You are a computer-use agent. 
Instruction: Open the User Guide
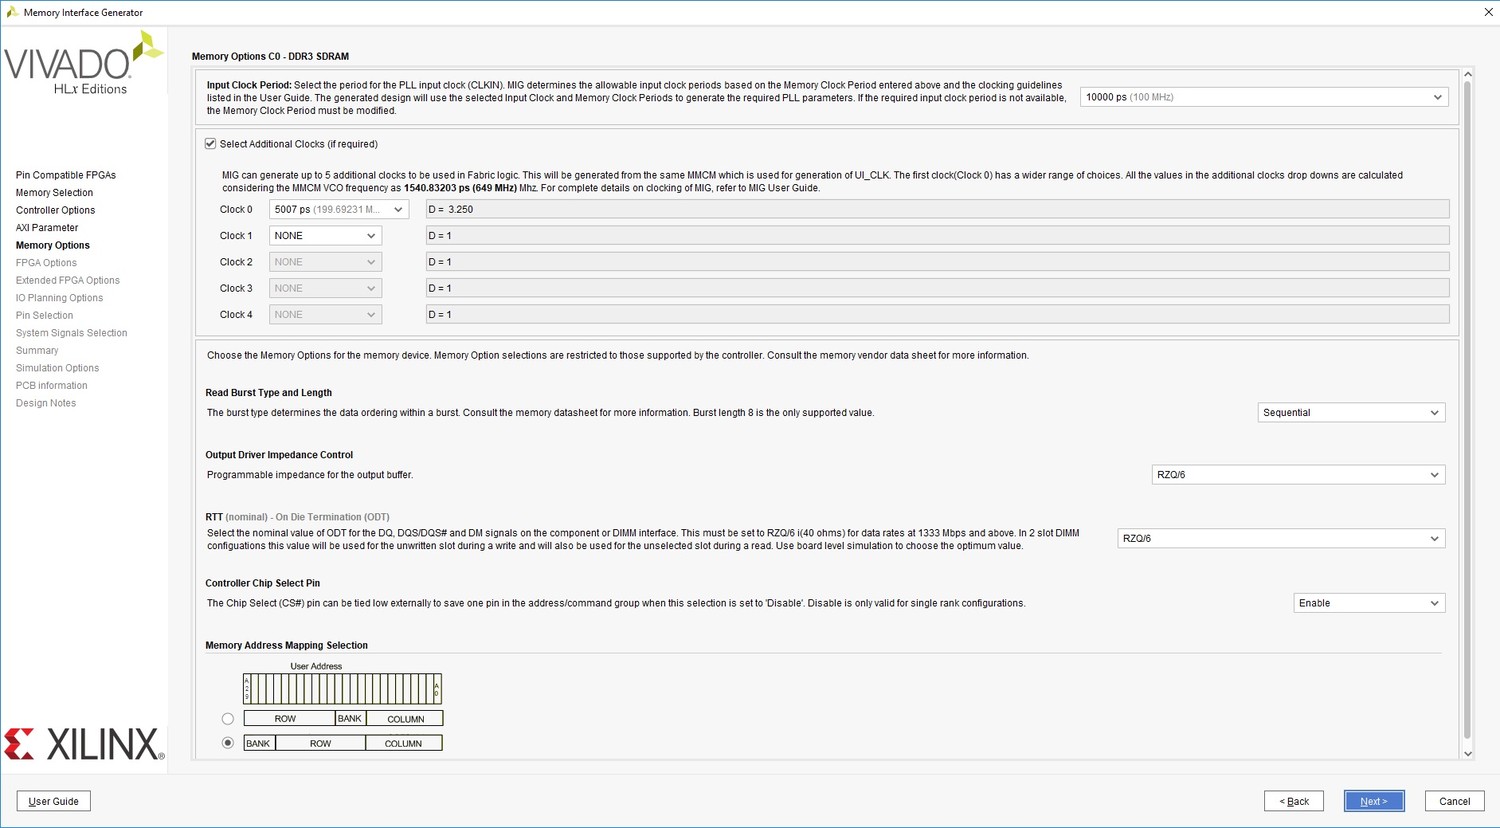54,801
